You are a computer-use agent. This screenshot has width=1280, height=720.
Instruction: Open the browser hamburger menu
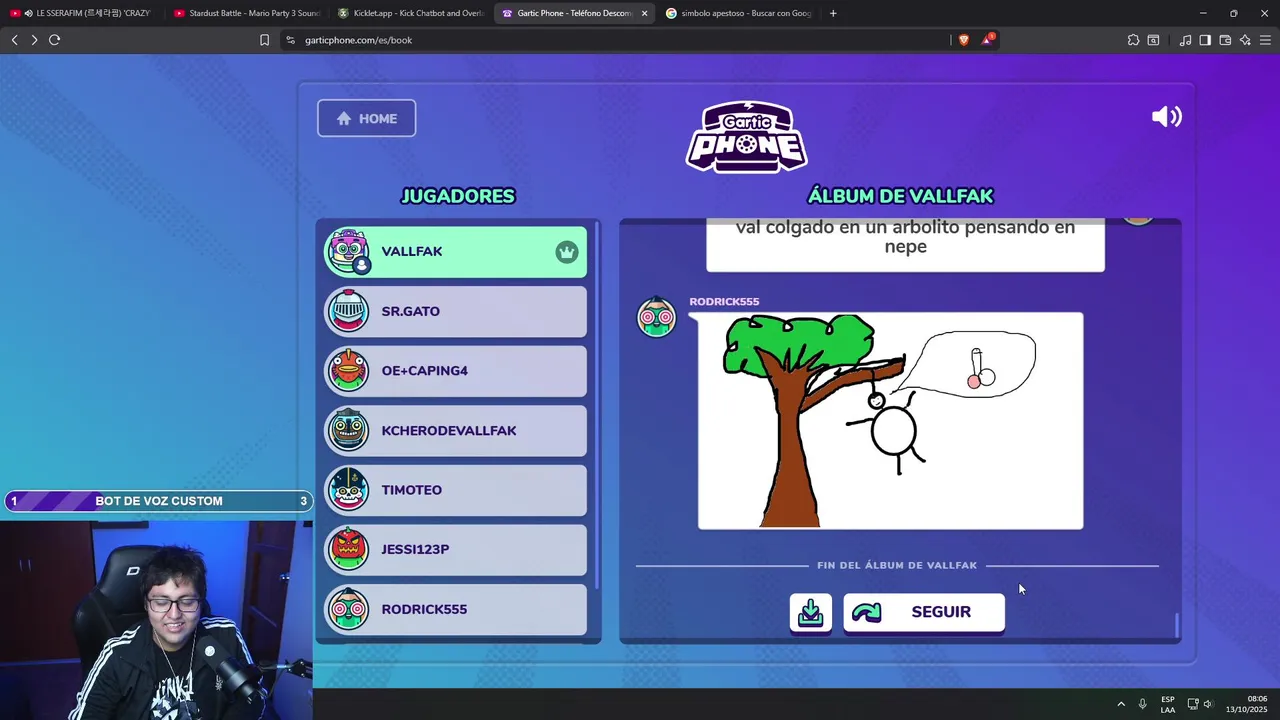click(x=1265, y=40)
